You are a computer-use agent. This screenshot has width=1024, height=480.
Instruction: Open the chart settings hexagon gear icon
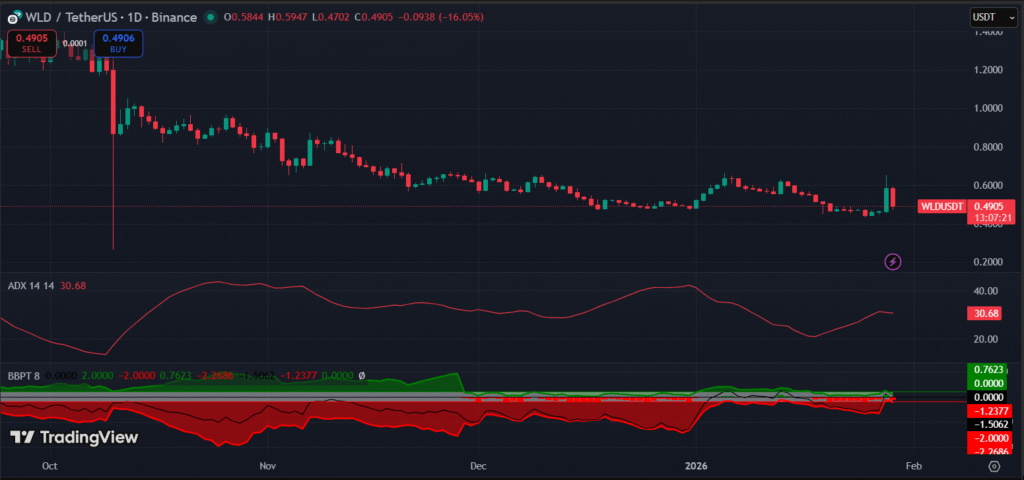(x=994, y=466)
